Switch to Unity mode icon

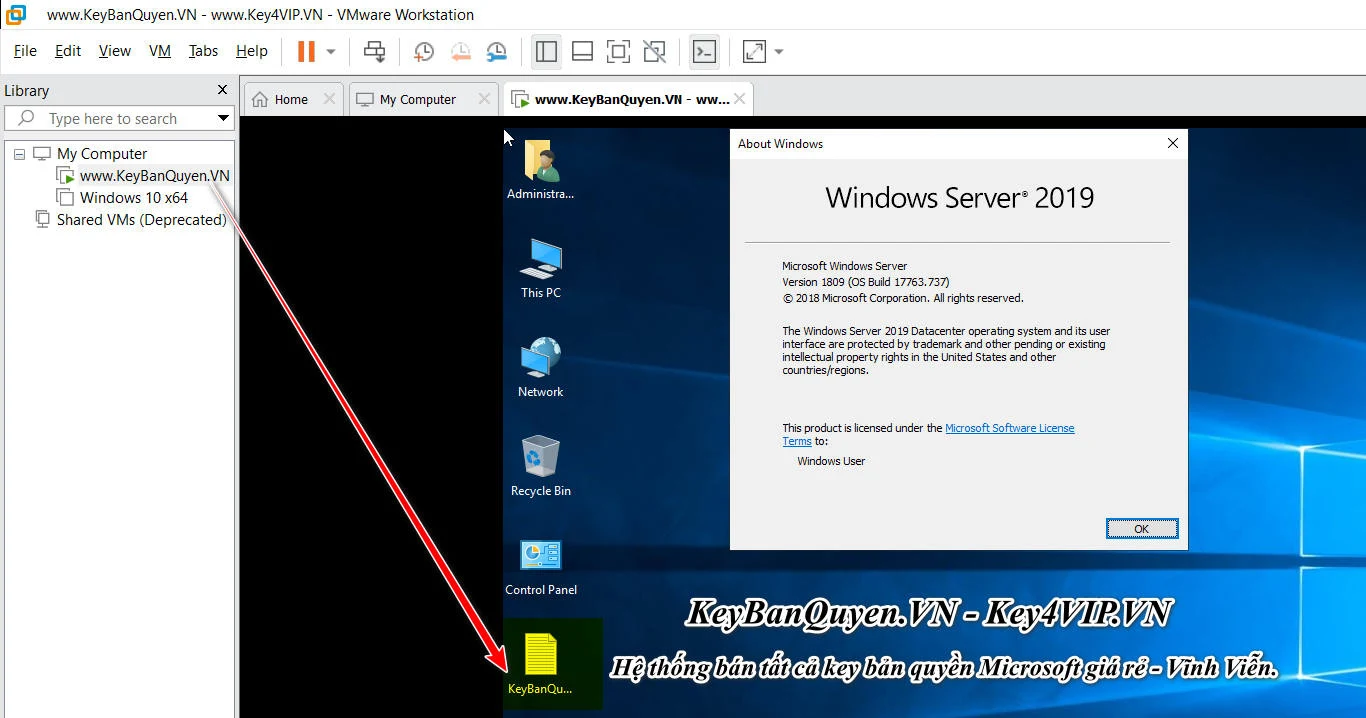654,51
